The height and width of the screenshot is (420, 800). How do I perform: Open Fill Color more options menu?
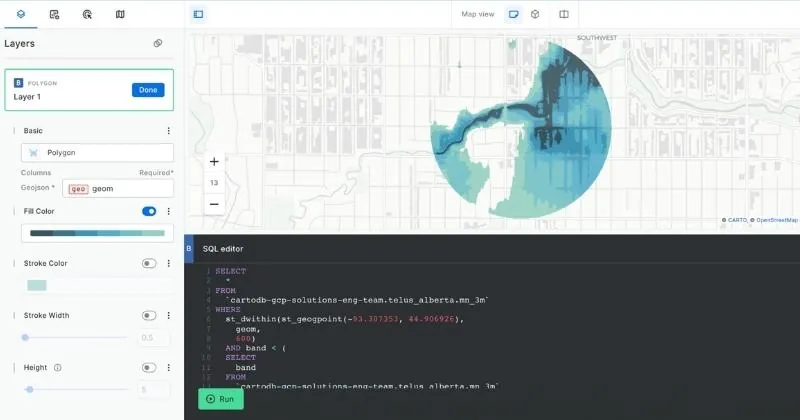168,211
